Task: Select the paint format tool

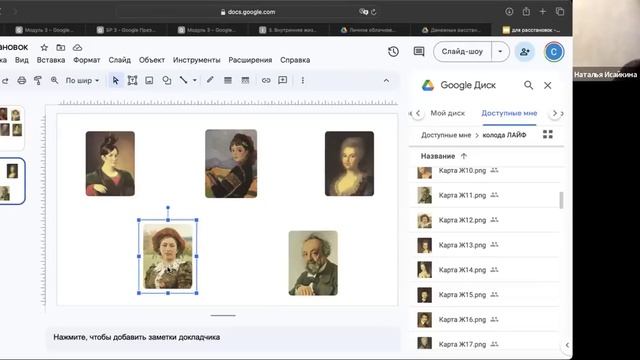Action: 38,81
